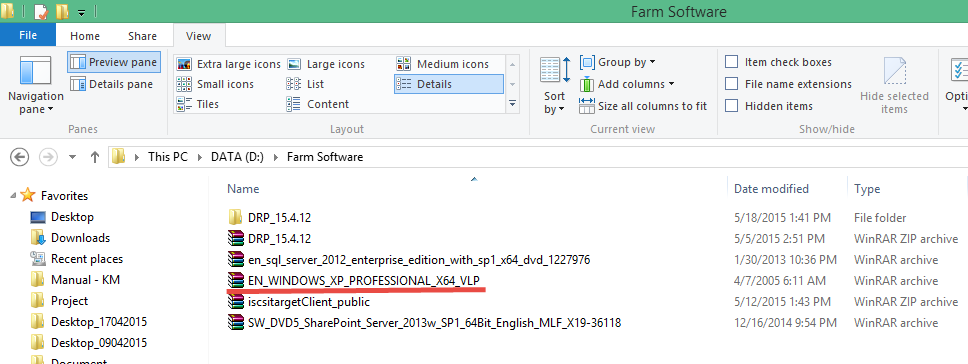Click the 4/7/2005 6:11 AM date cell
Image resolution: width=968 pixels, height=364 pixels.
tap(780, 281)
